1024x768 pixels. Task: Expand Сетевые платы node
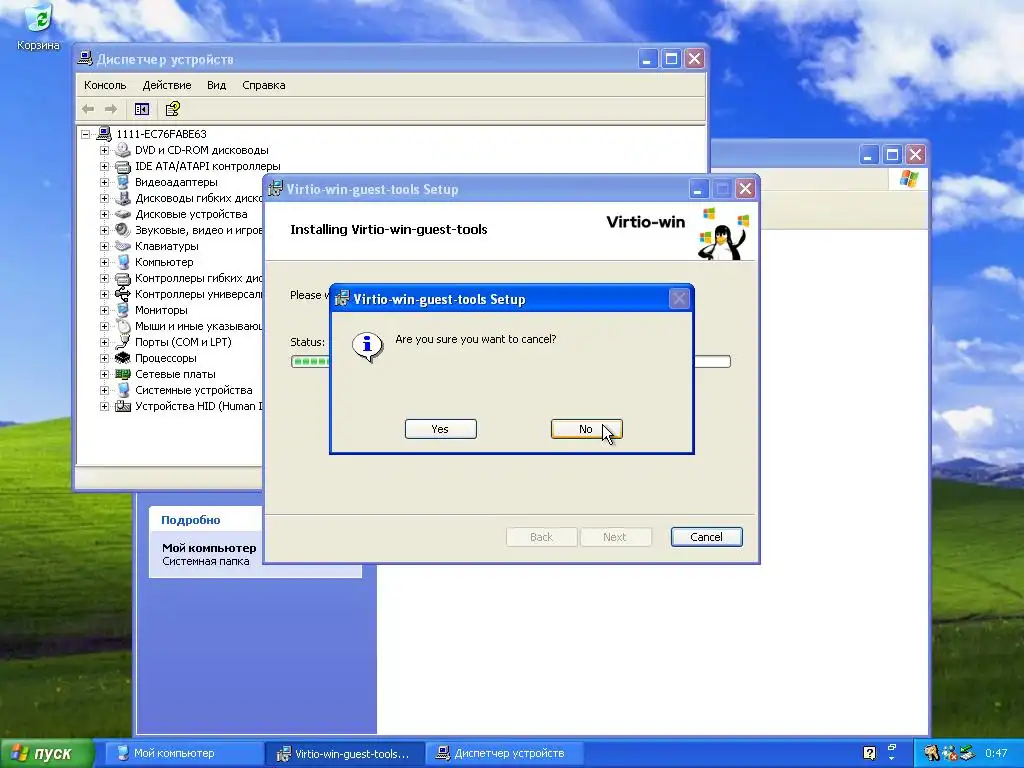pyautogui.click(x=104, y=374)
